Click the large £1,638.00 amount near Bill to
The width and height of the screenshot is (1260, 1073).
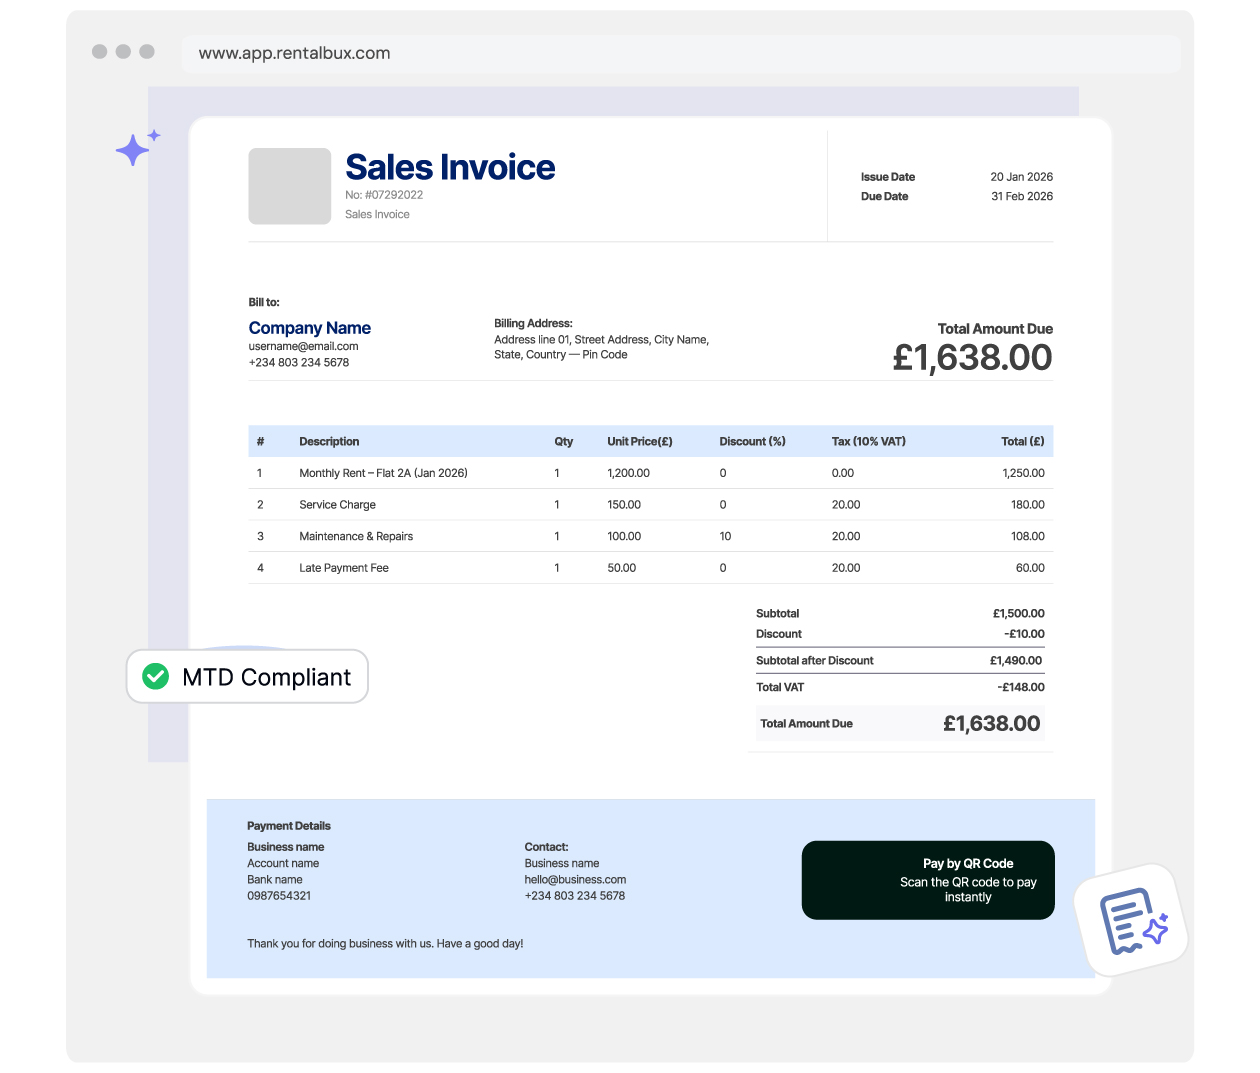pos(972,357)
